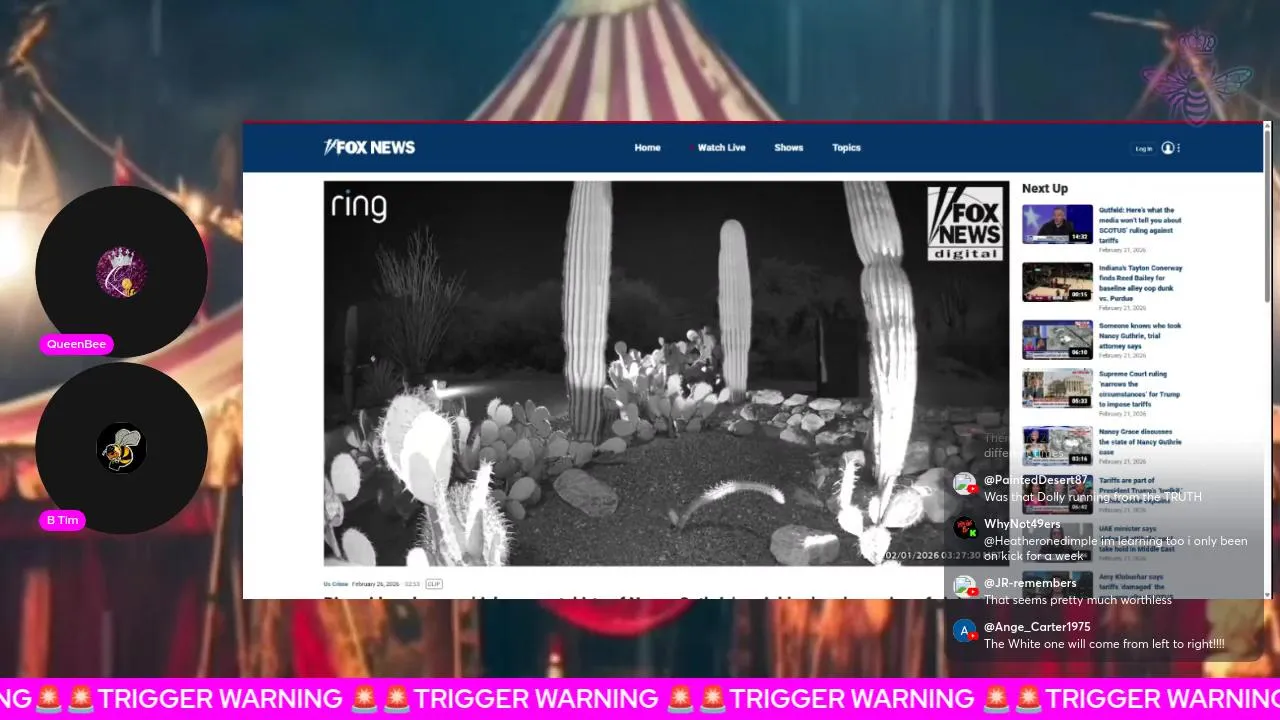Viewport: 1280px width, 720px height.
Task: Click the 'Next Up' heading
Action: click(1045, 188)
